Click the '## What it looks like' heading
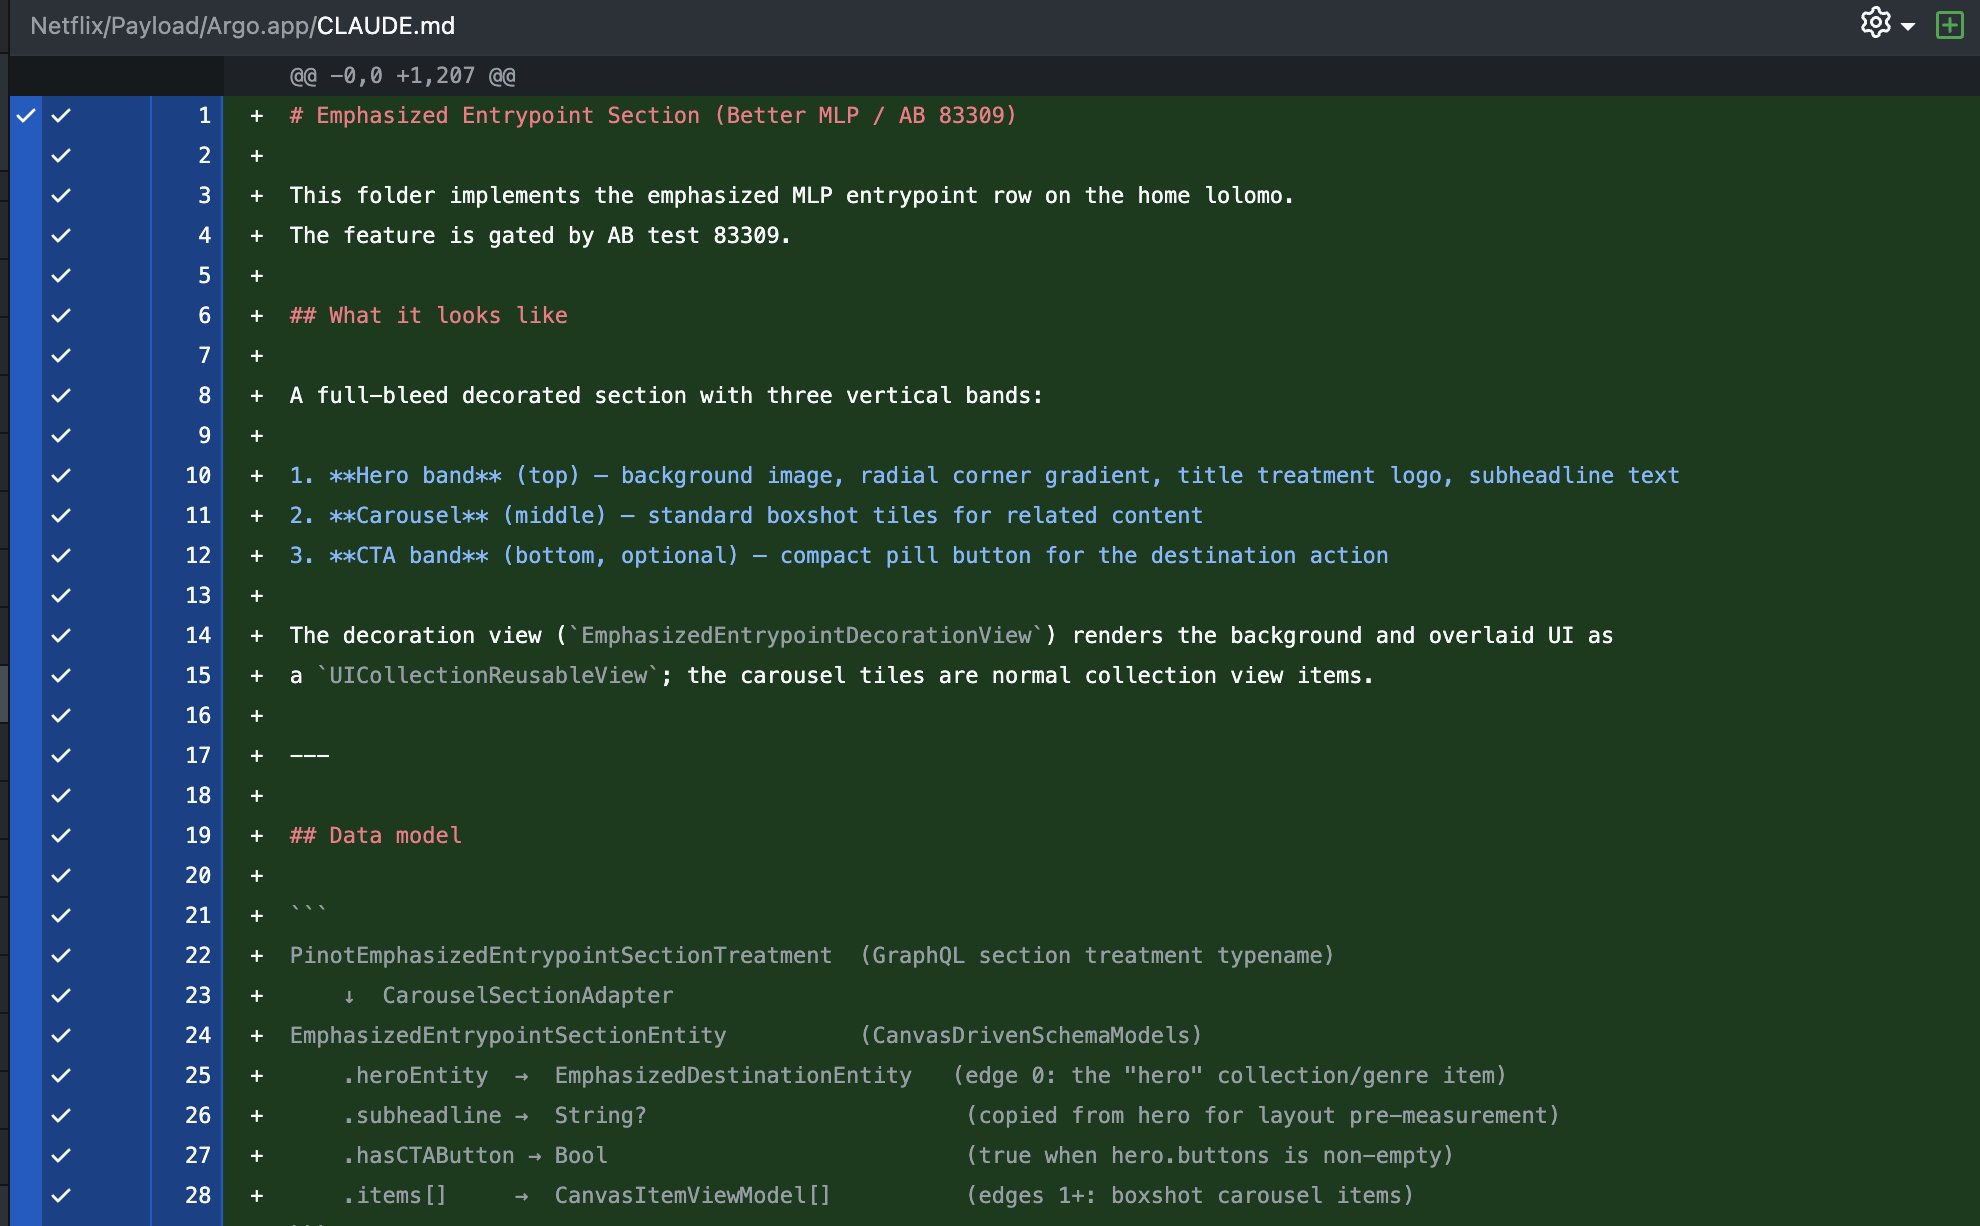The image size is (1980, 1226). click(x=429, y=315)
